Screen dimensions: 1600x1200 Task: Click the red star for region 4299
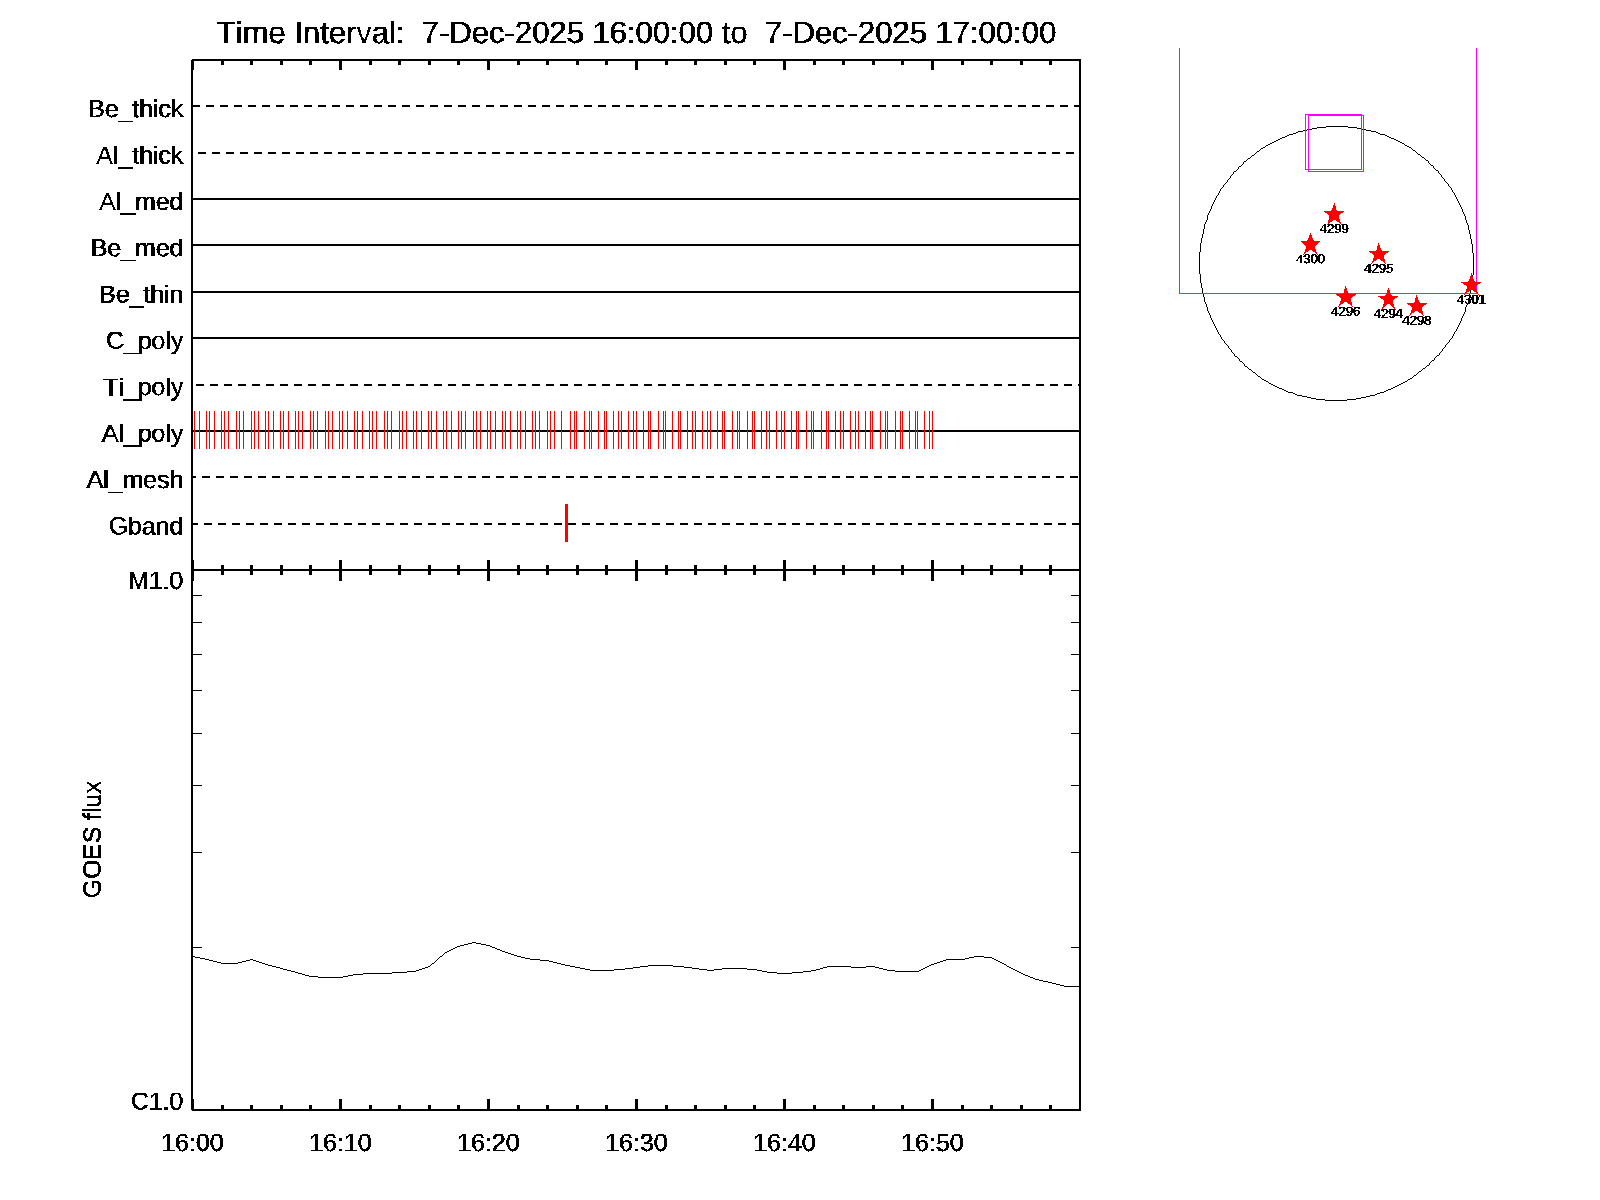pyautogui.click(x=1334, y=215)
